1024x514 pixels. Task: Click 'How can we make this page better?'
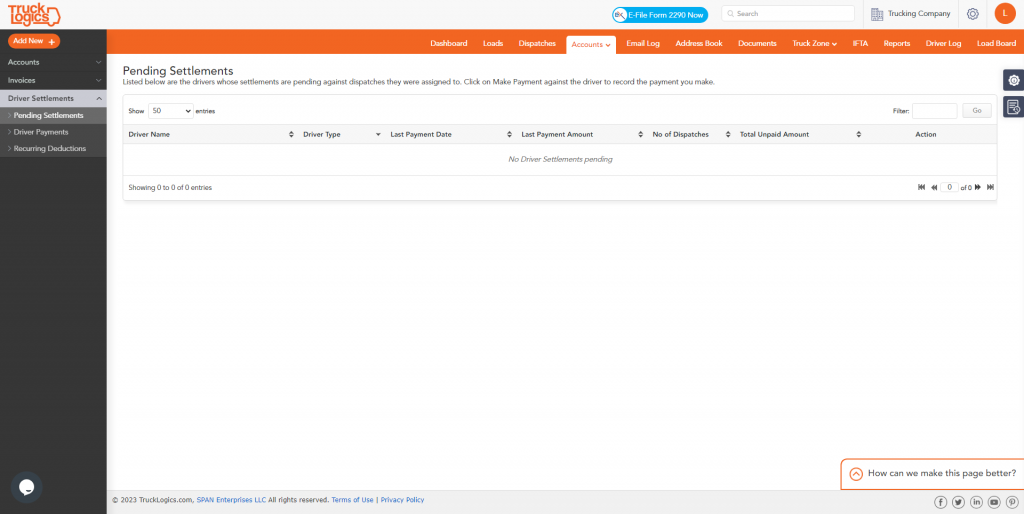coord(942,474)
